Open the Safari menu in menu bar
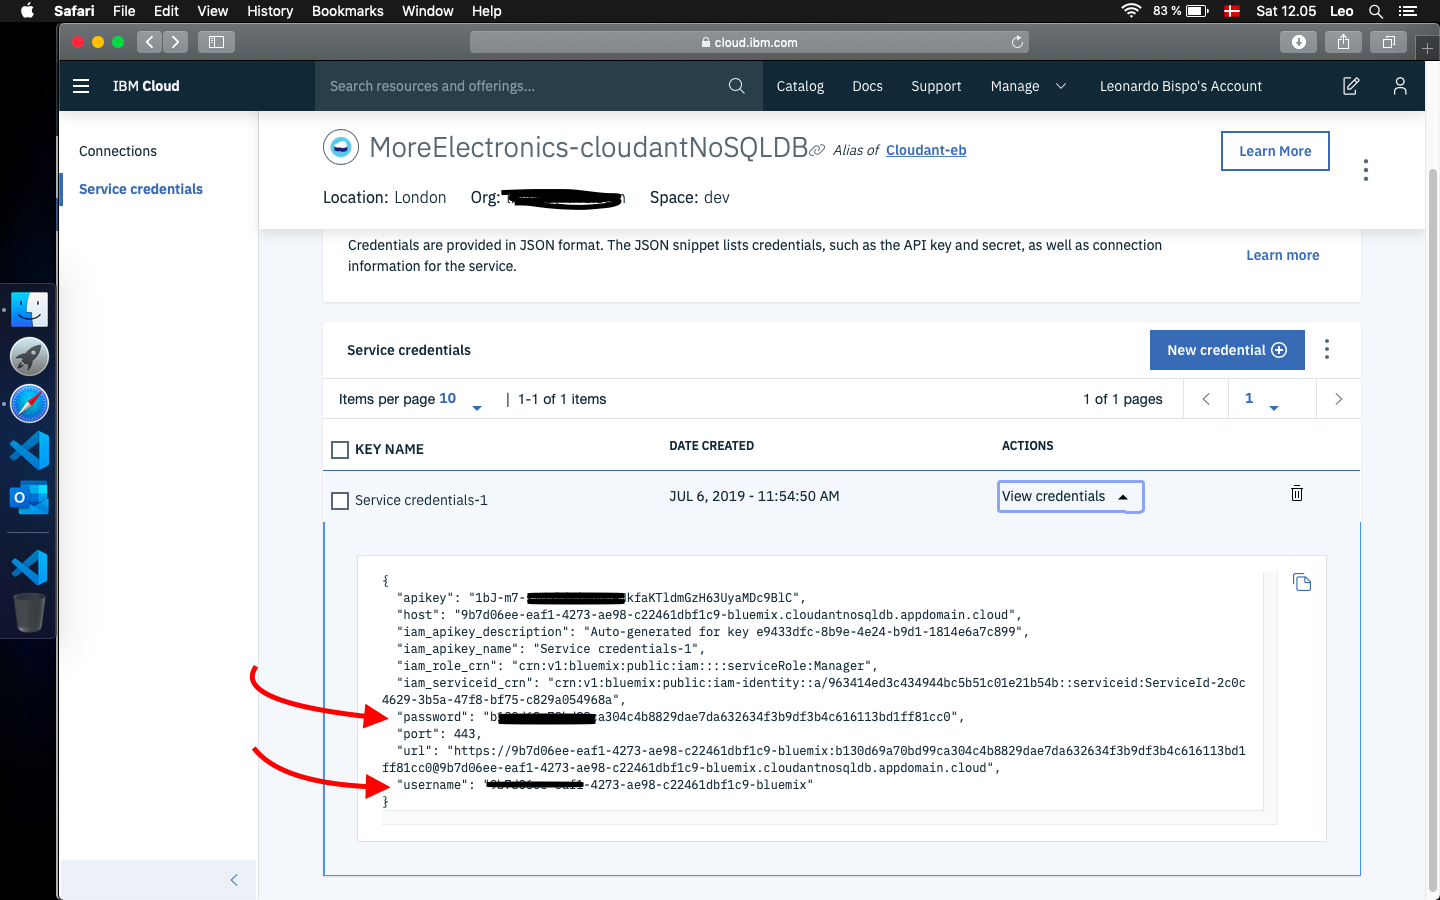Image resolution: width=1440 pixels, height=900 pixels. point(74,11)
